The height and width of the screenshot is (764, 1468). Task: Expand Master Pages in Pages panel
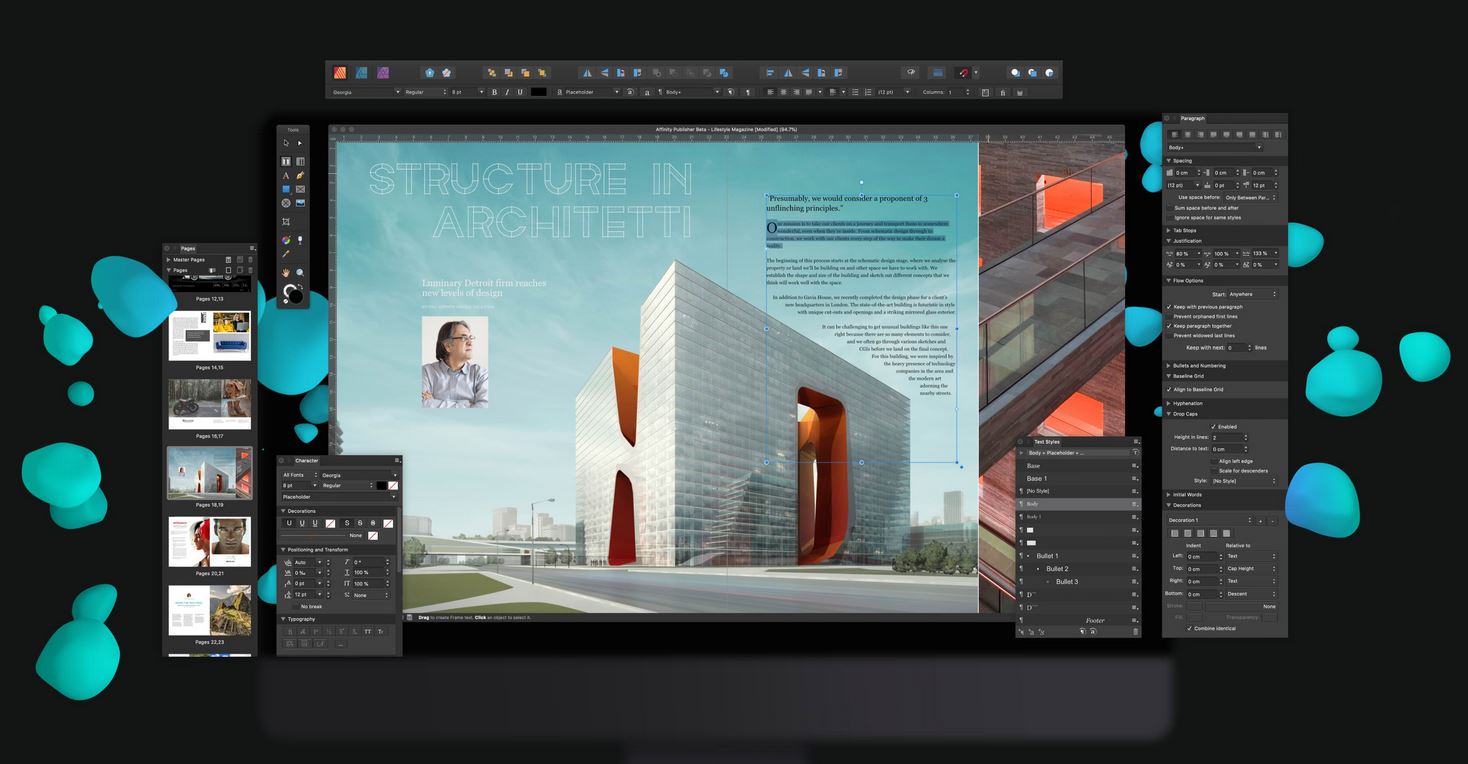[x=169, y=260]
